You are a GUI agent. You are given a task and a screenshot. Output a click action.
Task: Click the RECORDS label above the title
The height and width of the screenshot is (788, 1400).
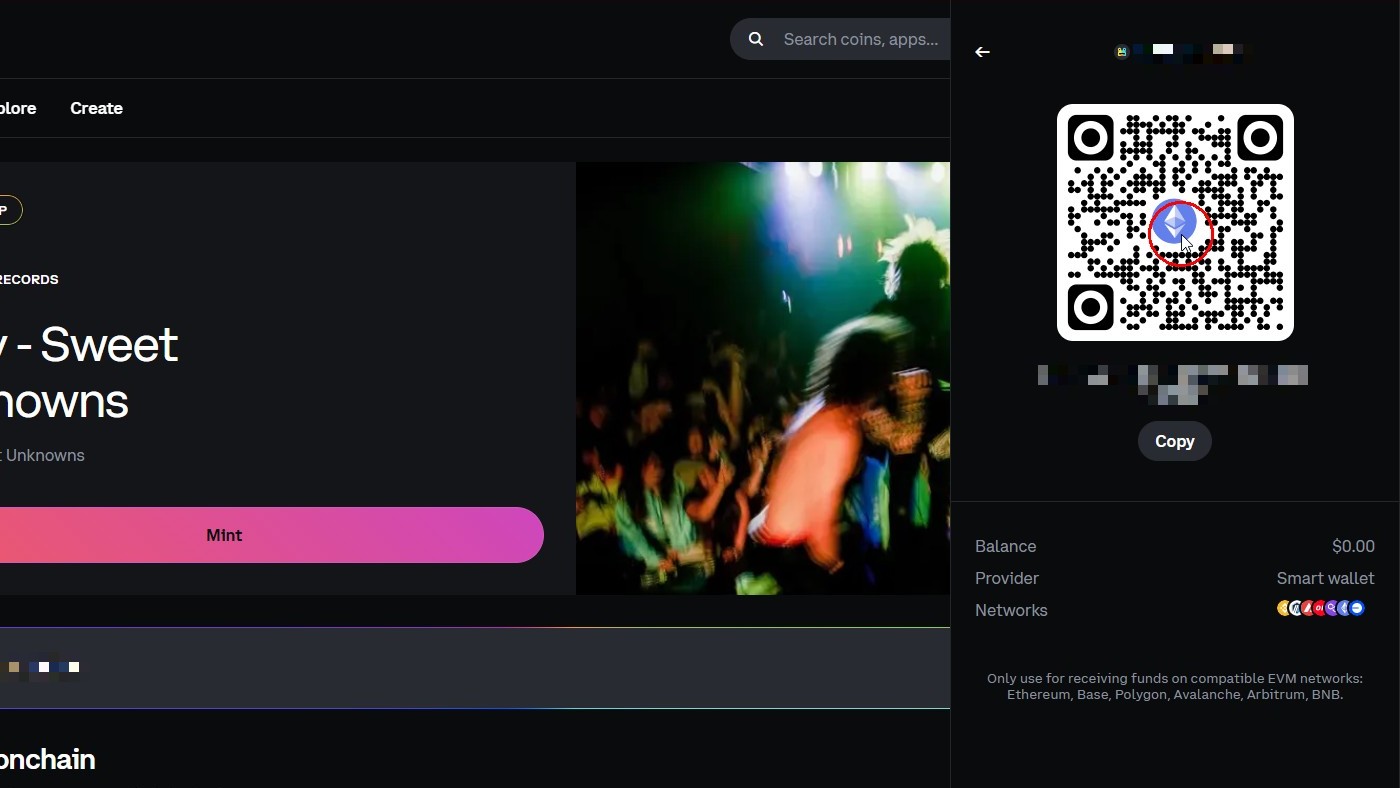29,279
